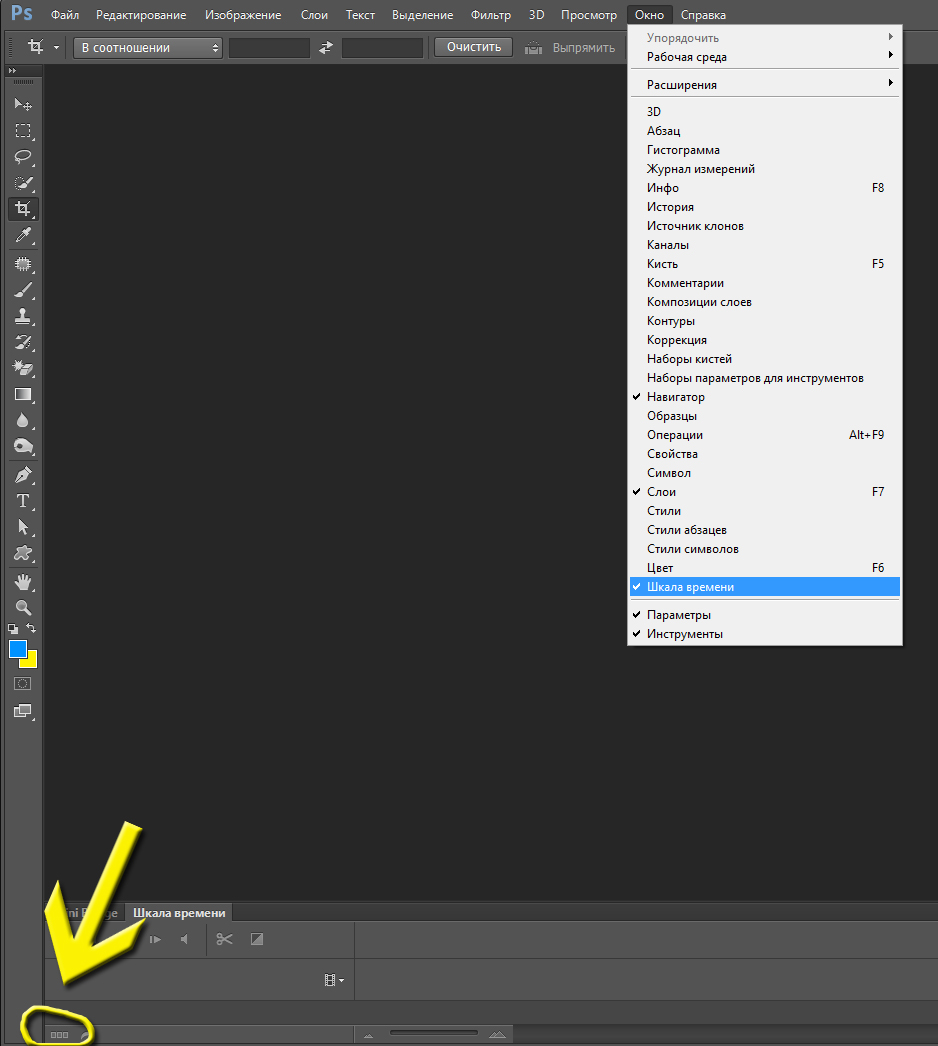This screenshot has height=1046, width=938.
Task: Select the Move tool
Action: (23, 105)
